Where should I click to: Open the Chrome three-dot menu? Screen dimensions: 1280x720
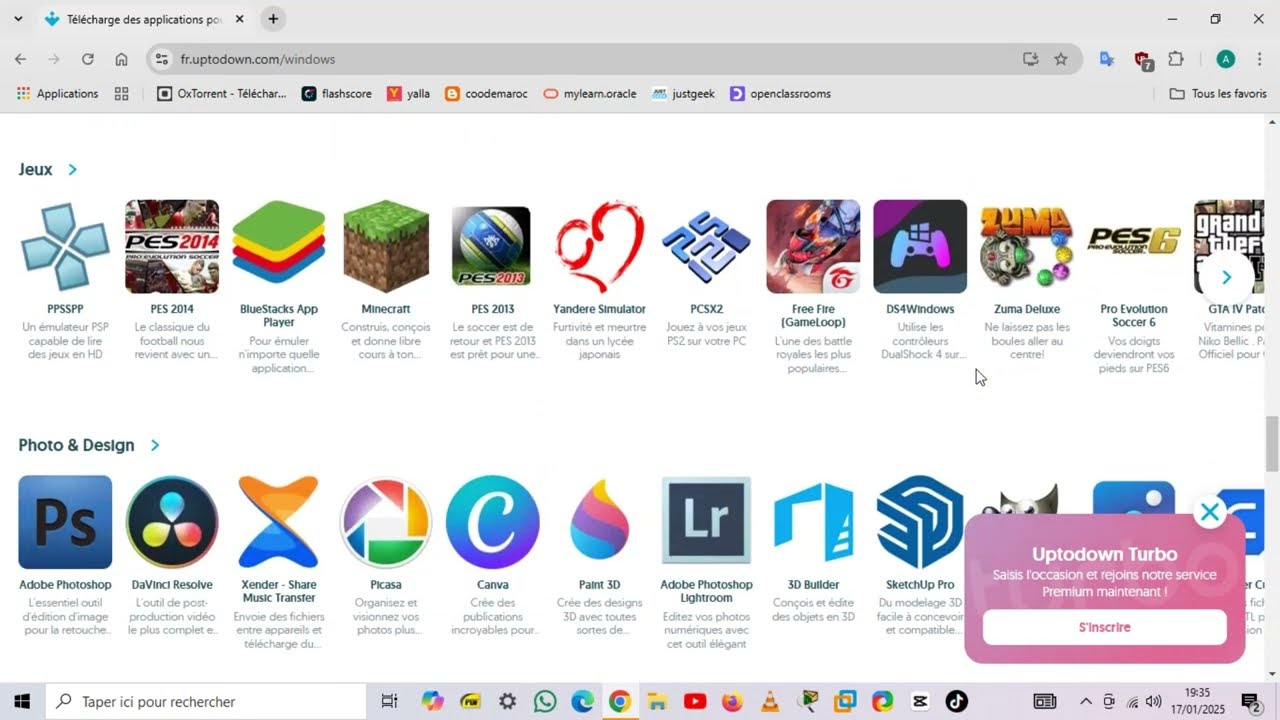click(x=1259, y=59)
